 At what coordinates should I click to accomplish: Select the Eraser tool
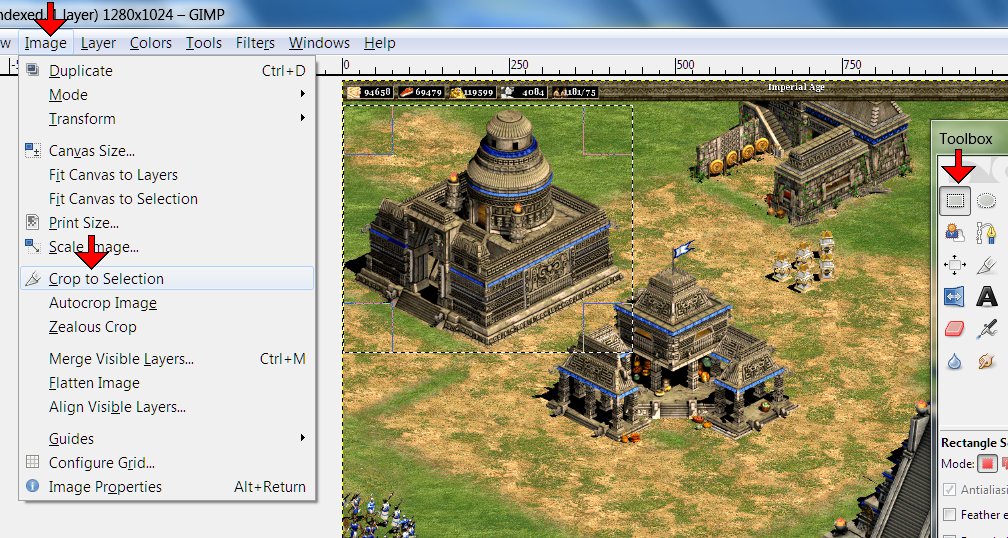[955, 329]
